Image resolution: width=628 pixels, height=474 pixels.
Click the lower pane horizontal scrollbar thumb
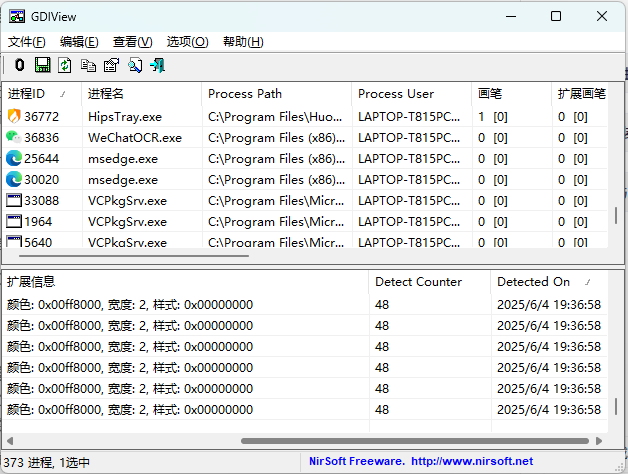pos(415,441)
